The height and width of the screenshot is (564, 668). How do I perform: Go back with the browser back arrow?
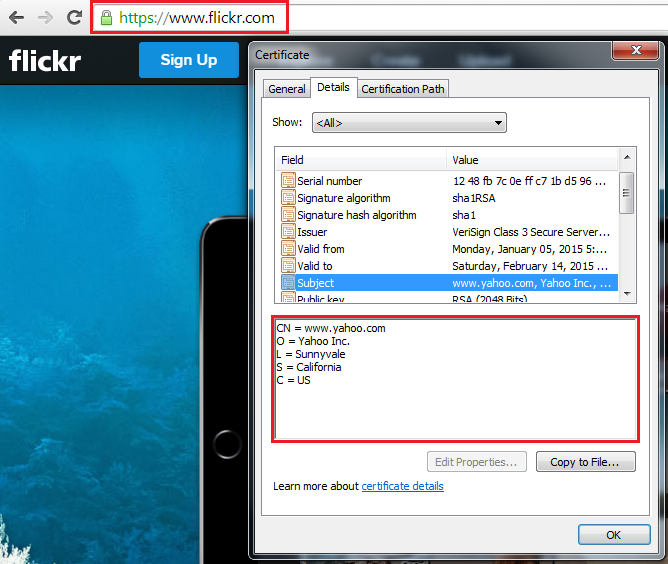click(x=17, y=18)
